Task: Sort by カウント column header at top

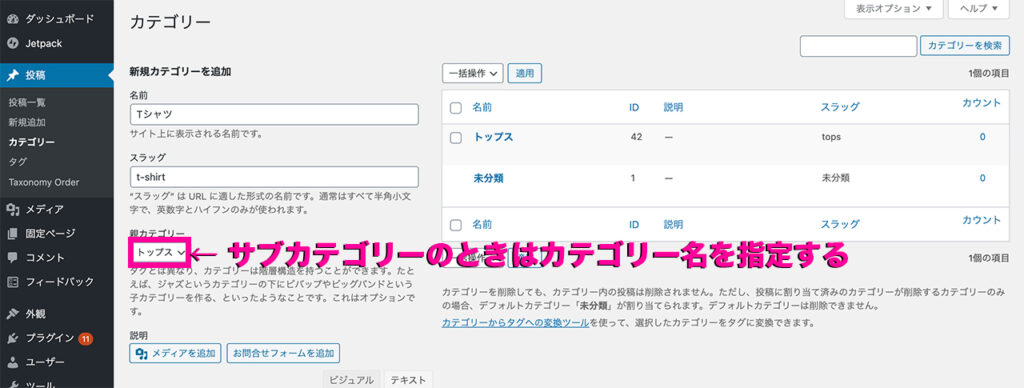Action: point(982,103)
